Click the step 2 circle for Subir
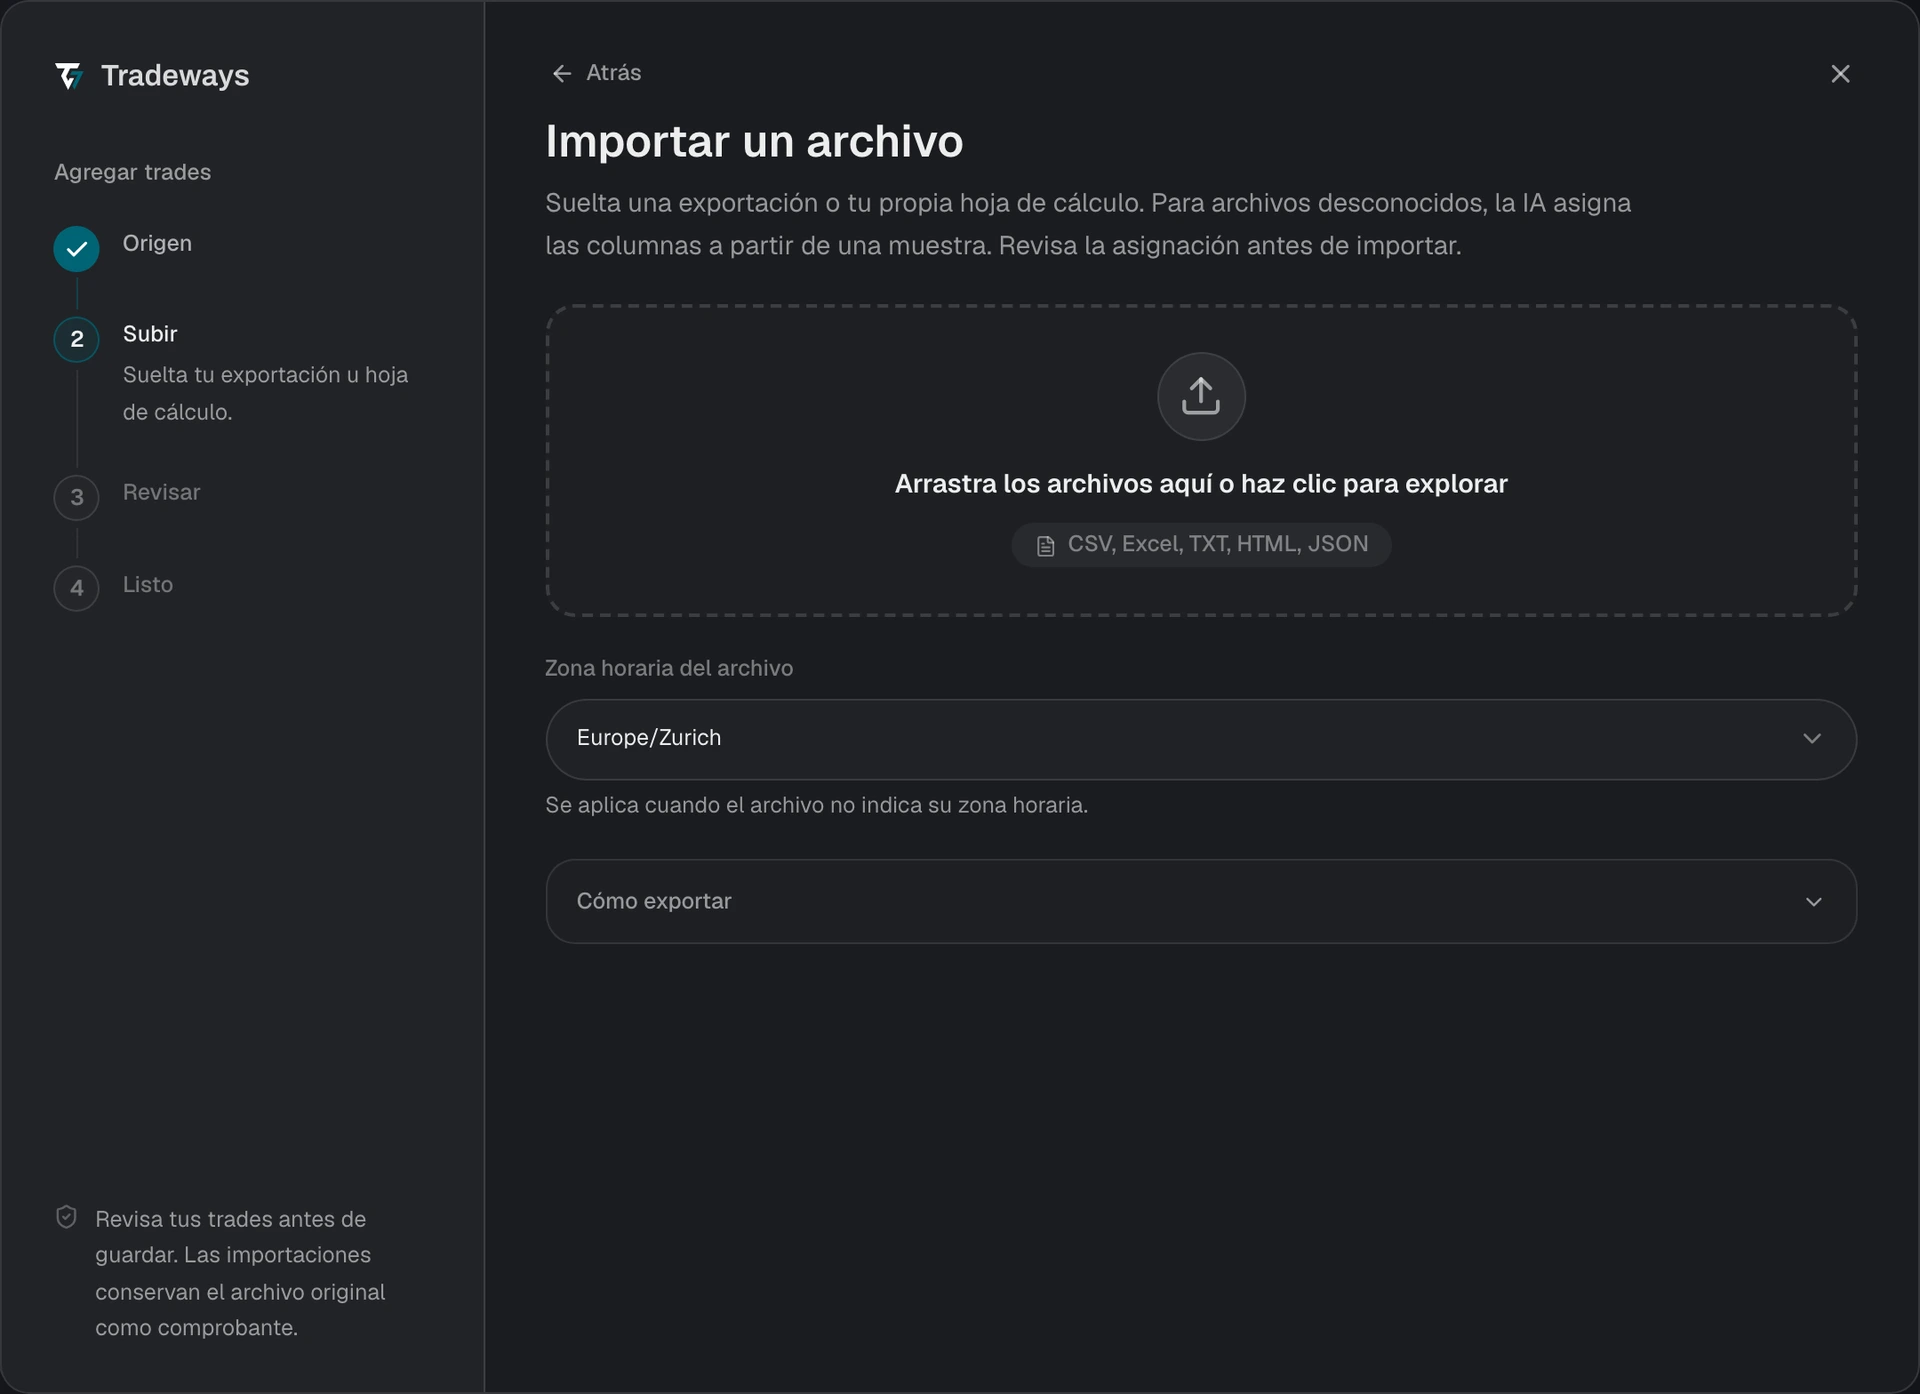Screen dimensions: 1920x1394 [76, 339]
